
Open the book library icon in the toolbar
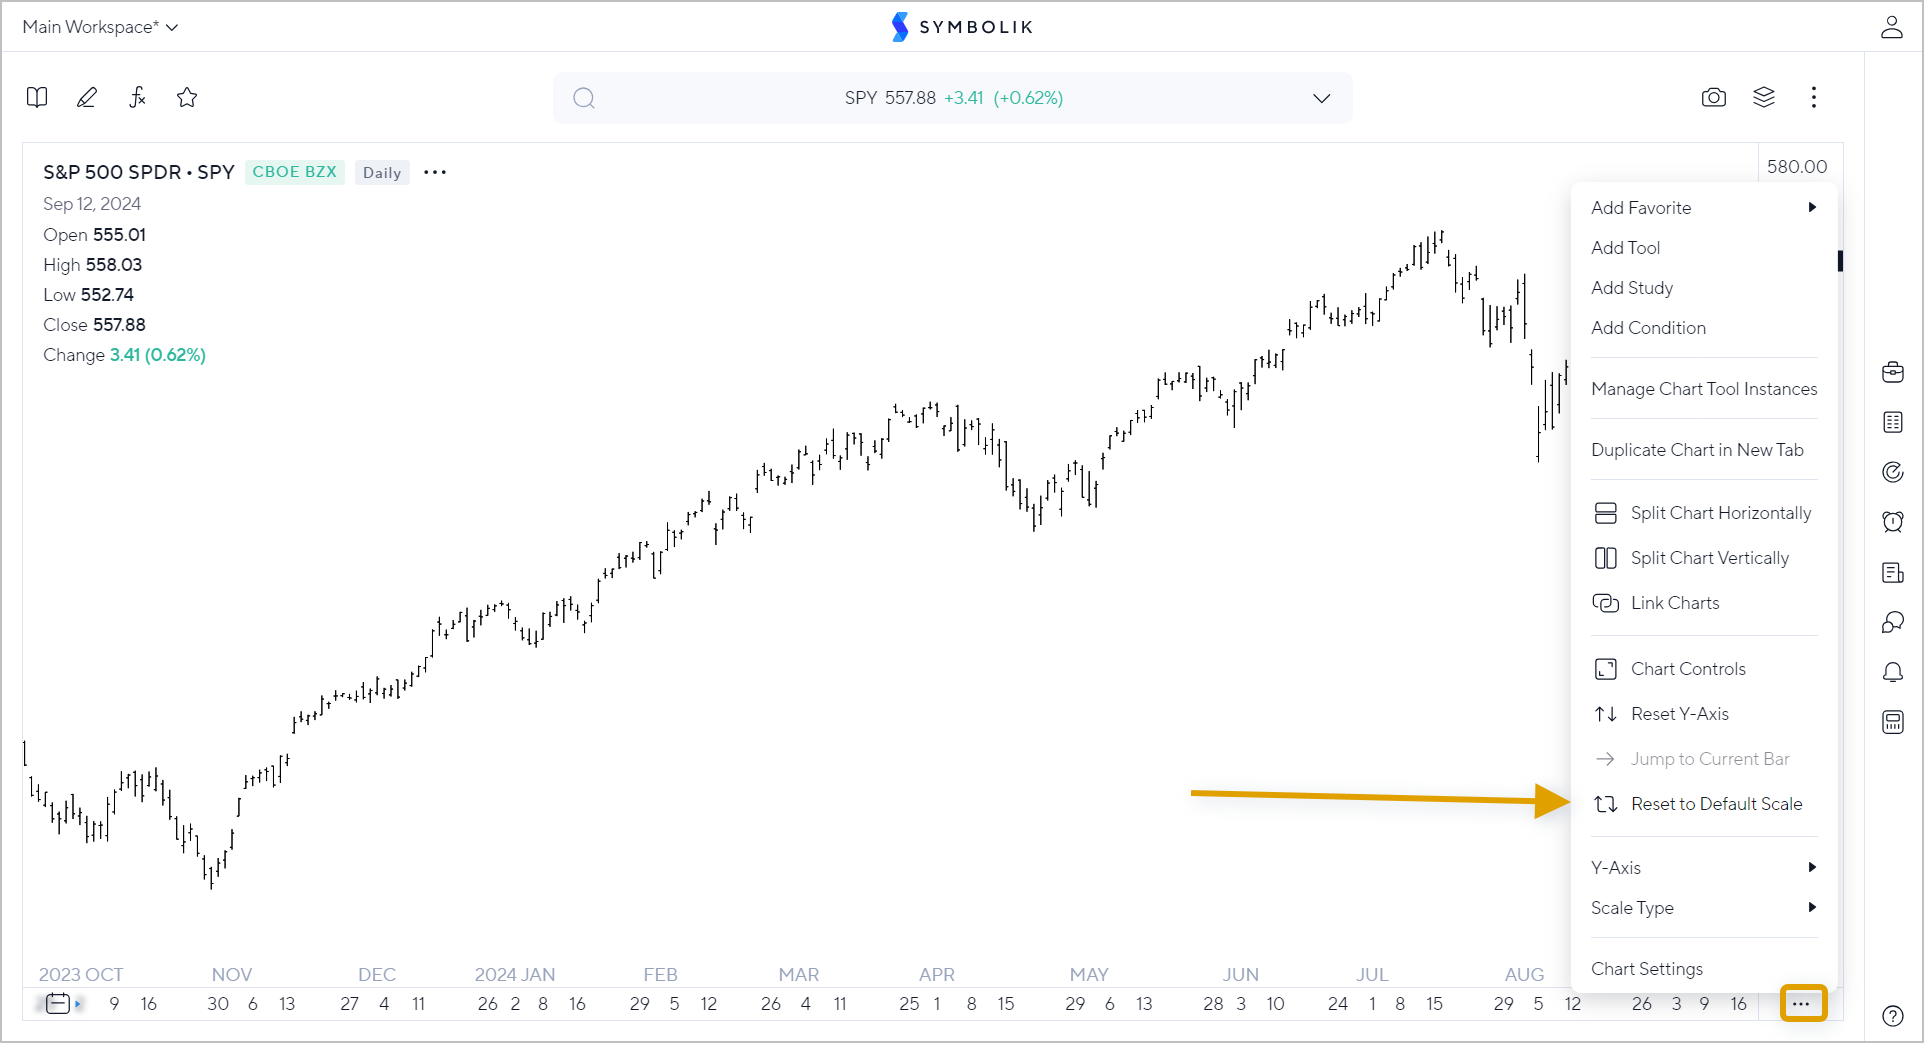[x=37, y=97]
